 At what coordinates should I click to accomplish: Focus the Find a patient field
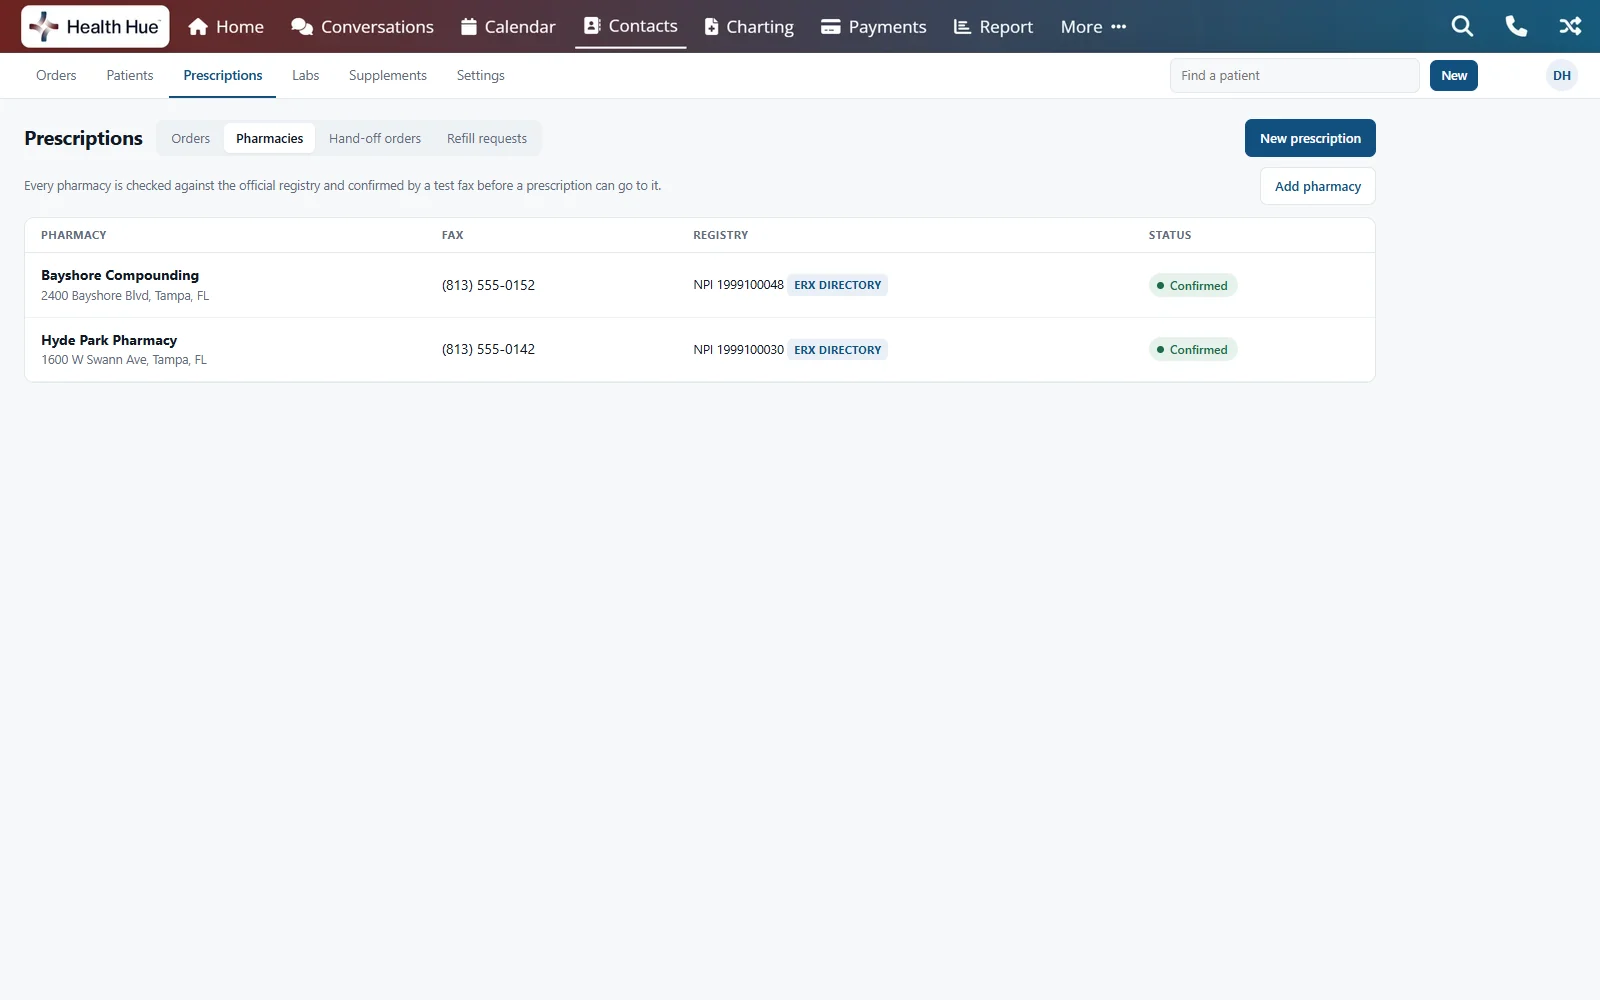coord(1295,76)
